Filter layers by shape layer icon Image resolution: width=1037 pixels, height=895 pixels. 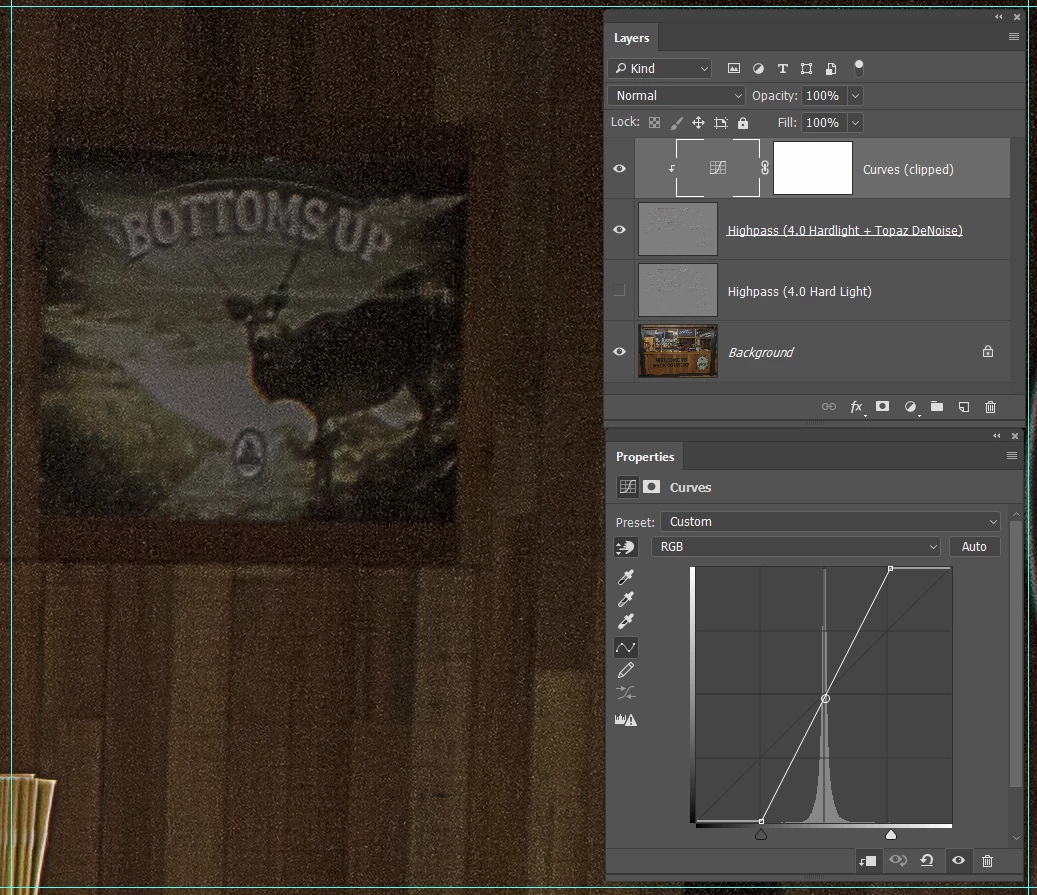[806, 68]
